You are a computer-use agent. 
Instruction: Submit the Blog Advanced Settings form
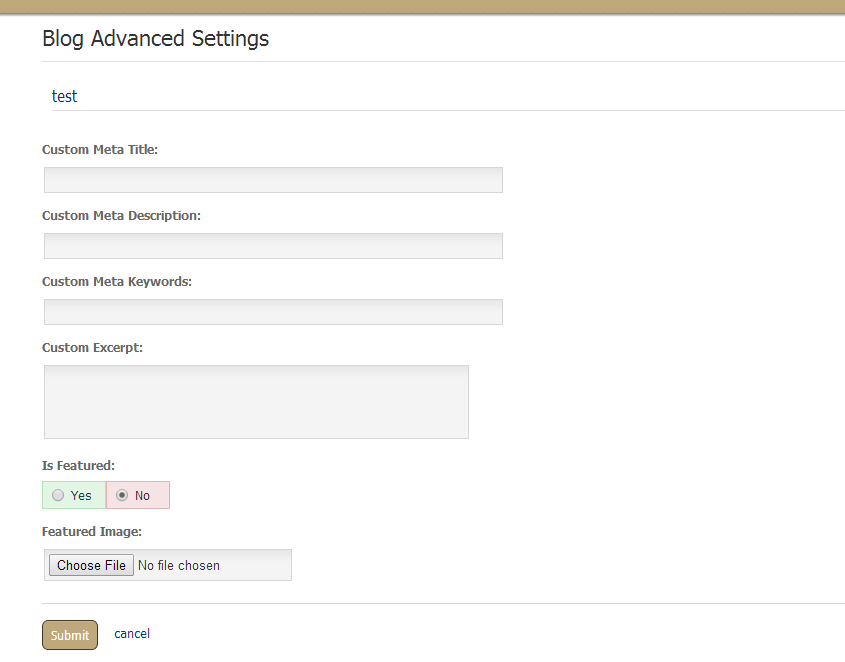tap(70, 635)
